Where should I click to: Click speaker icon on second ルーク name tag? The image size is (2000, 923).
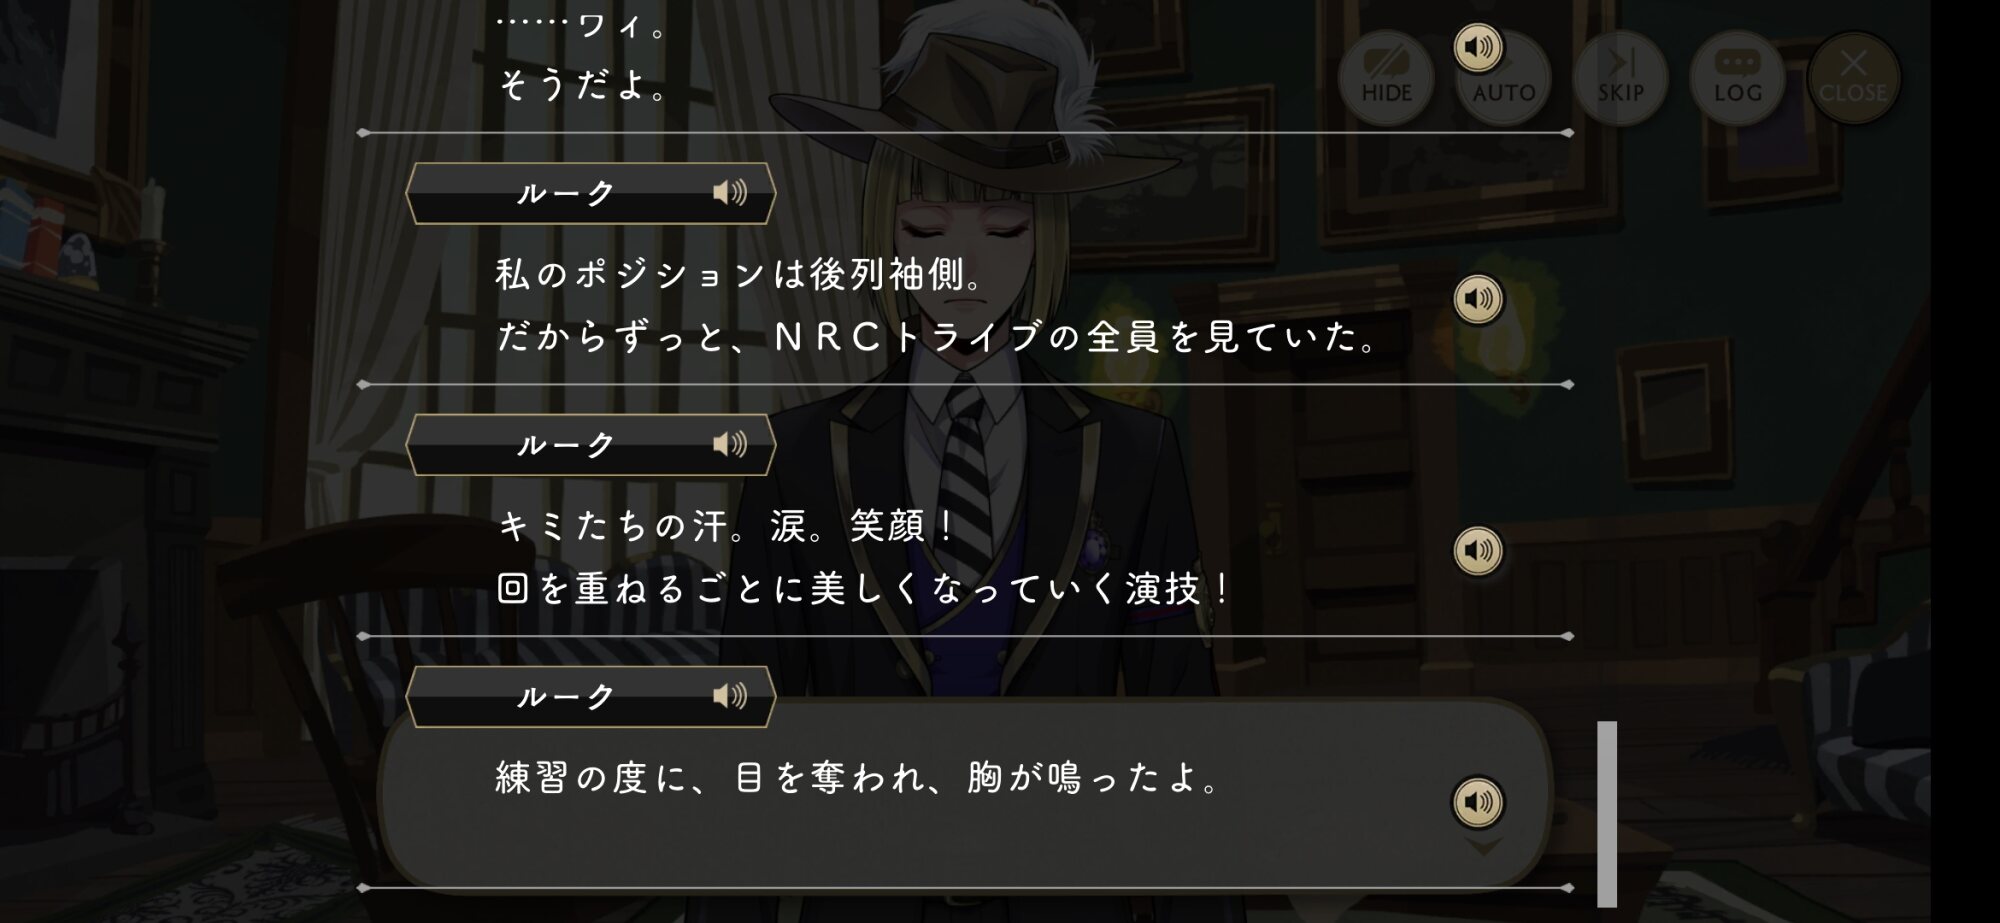tap(730, 444)
